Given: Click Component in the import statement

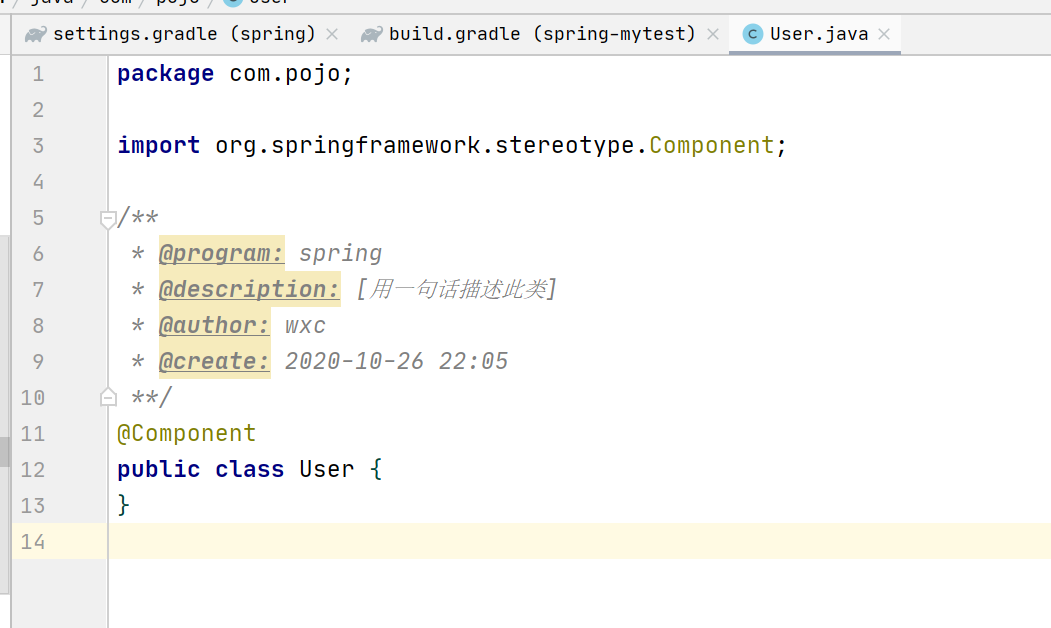Looking at the screenshot, I should (711, 145).
